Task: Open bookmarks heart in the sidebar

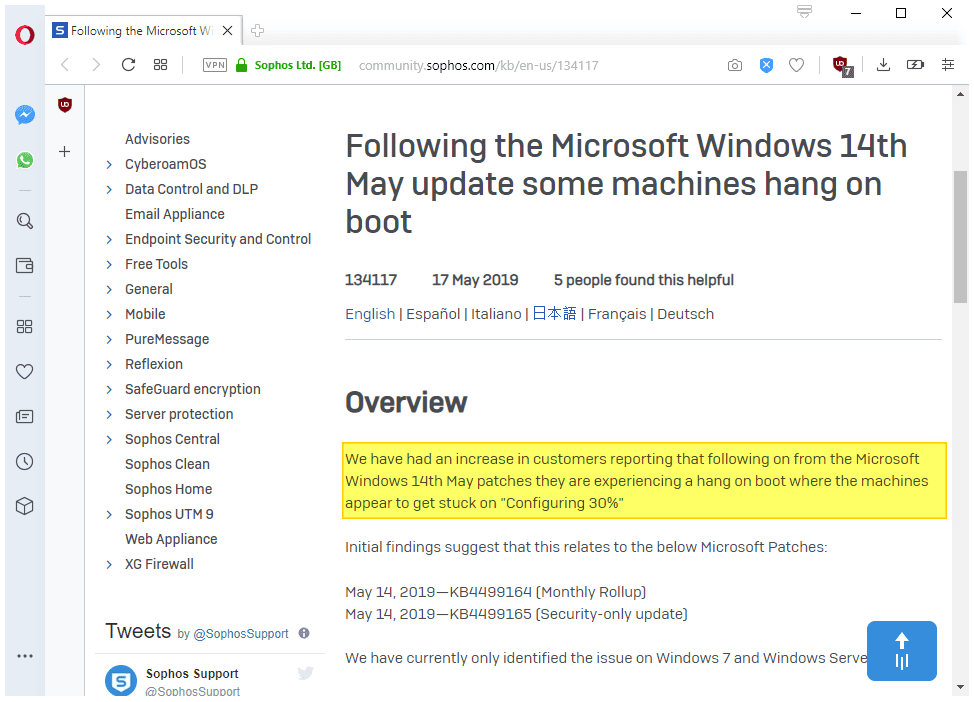Action: tap(25, 372)
